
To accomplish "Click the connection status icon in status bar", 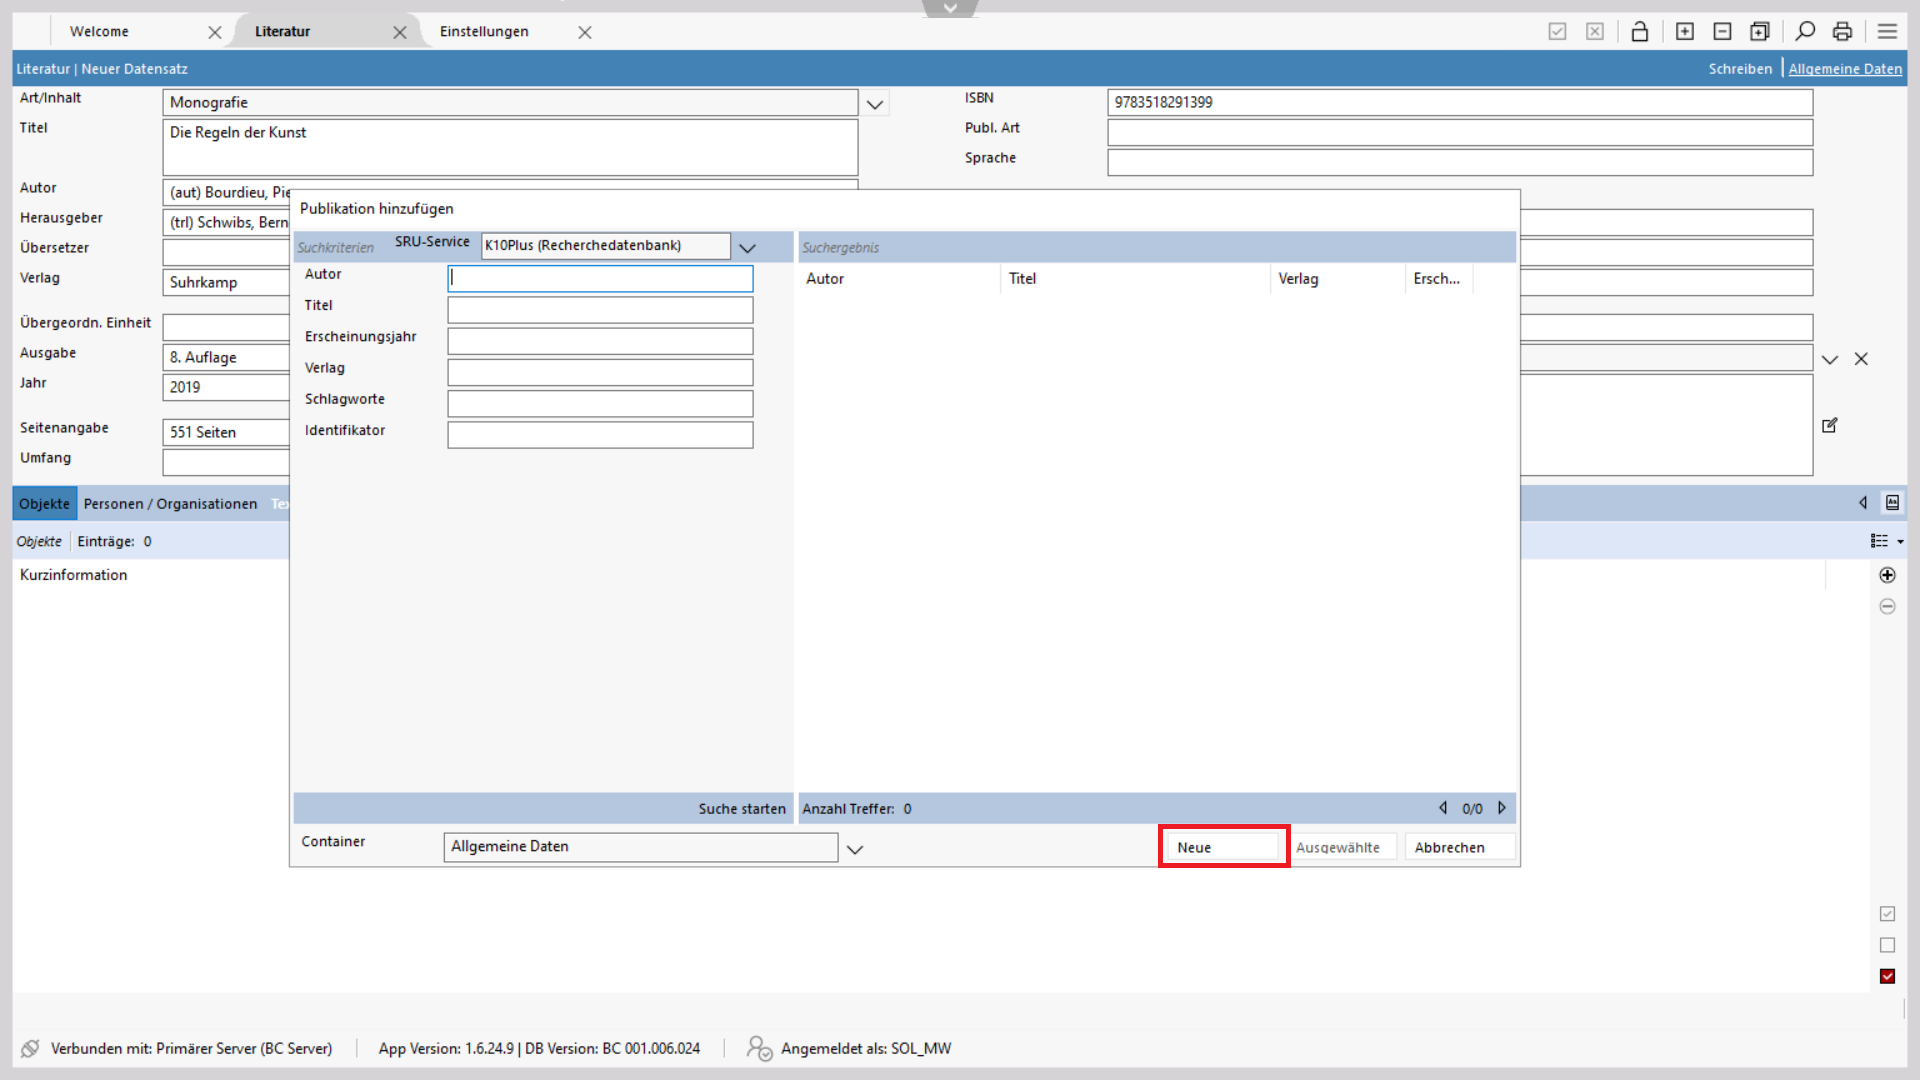I will pos(30,1048).
